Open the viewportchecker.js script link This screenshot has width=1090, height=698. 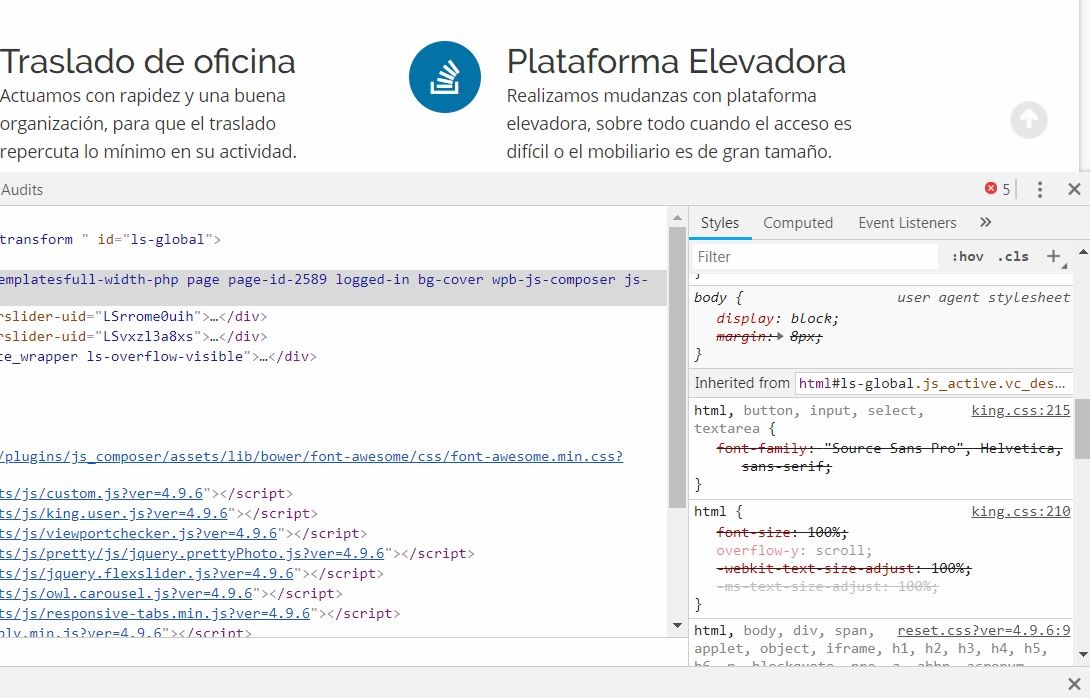[x=139, y=533]
